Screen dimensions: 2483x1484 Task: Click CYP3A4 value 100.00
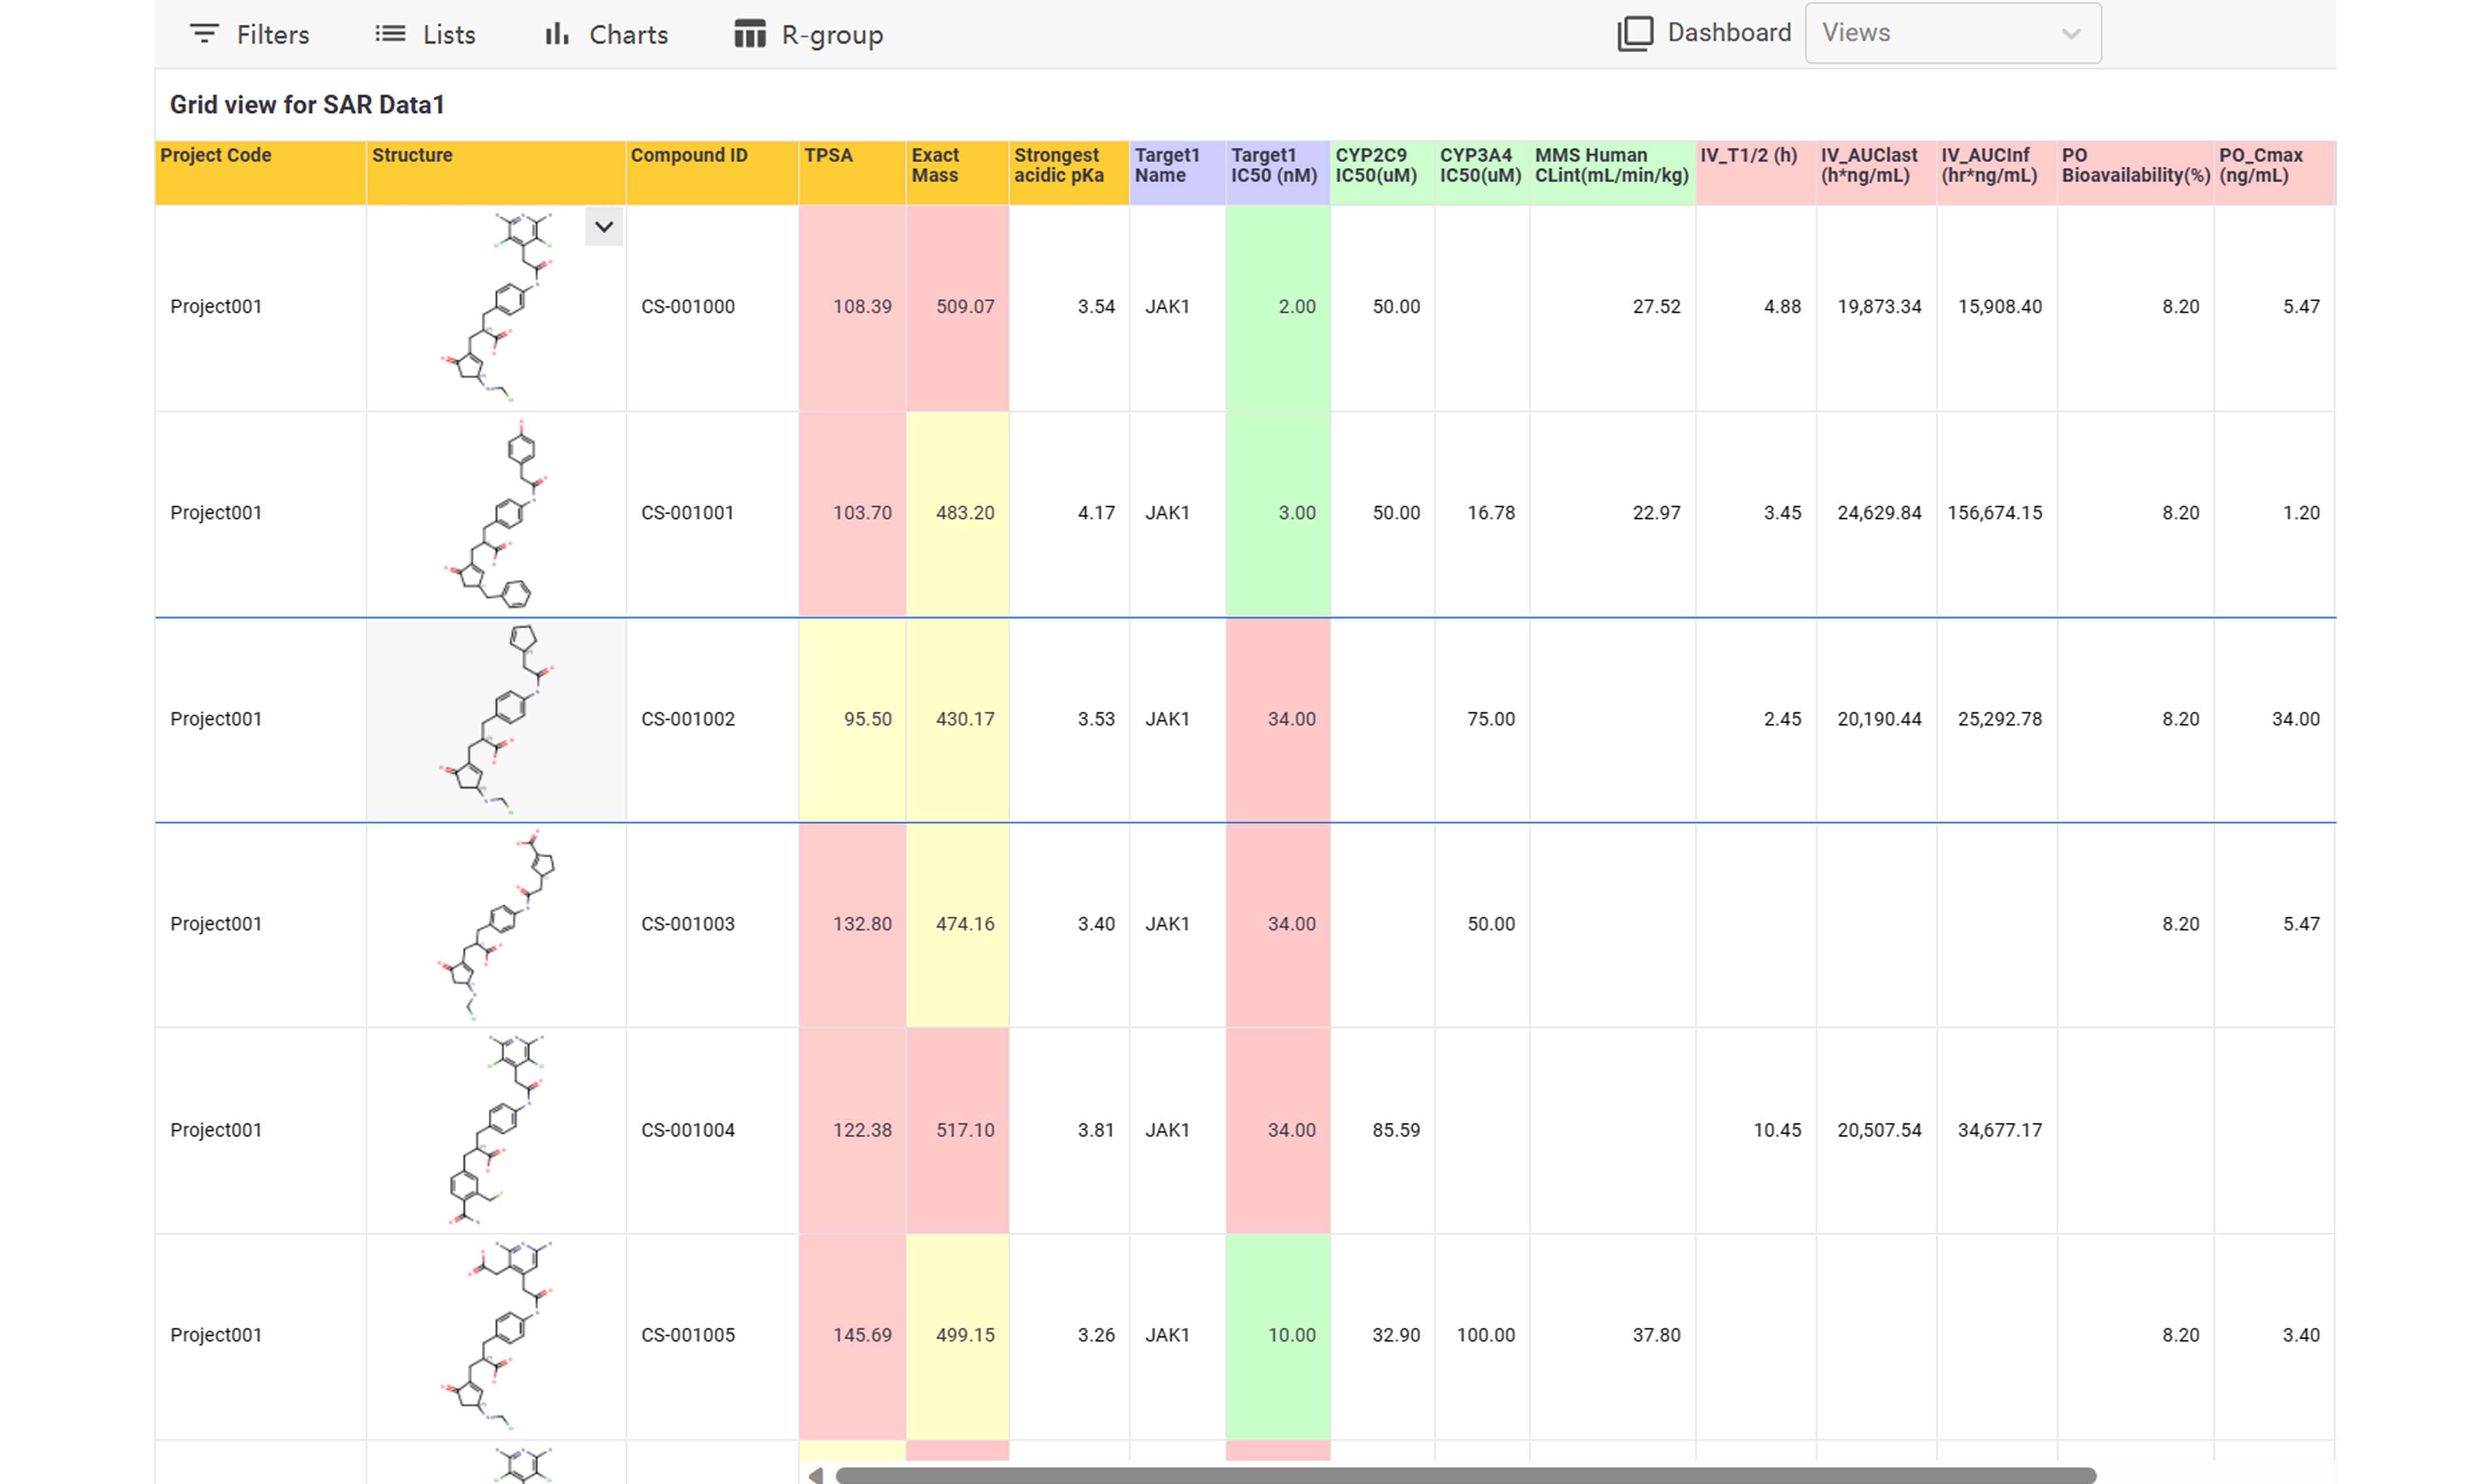click(1486, 1335)
